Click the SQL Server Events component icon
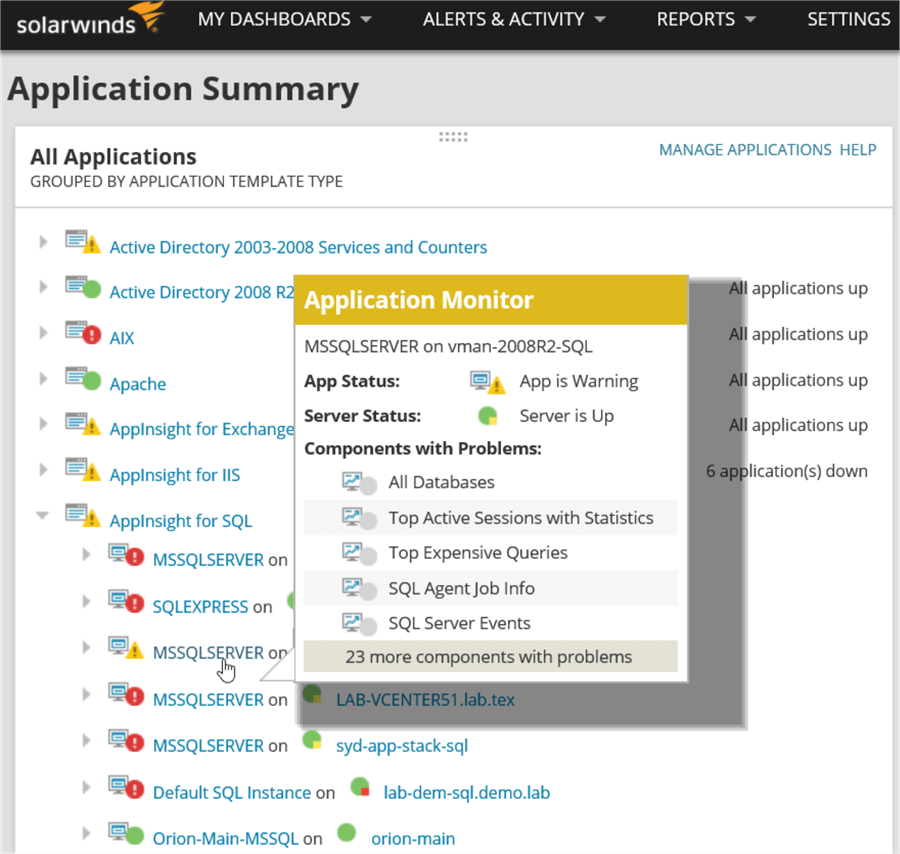 [x=360, y=624]
